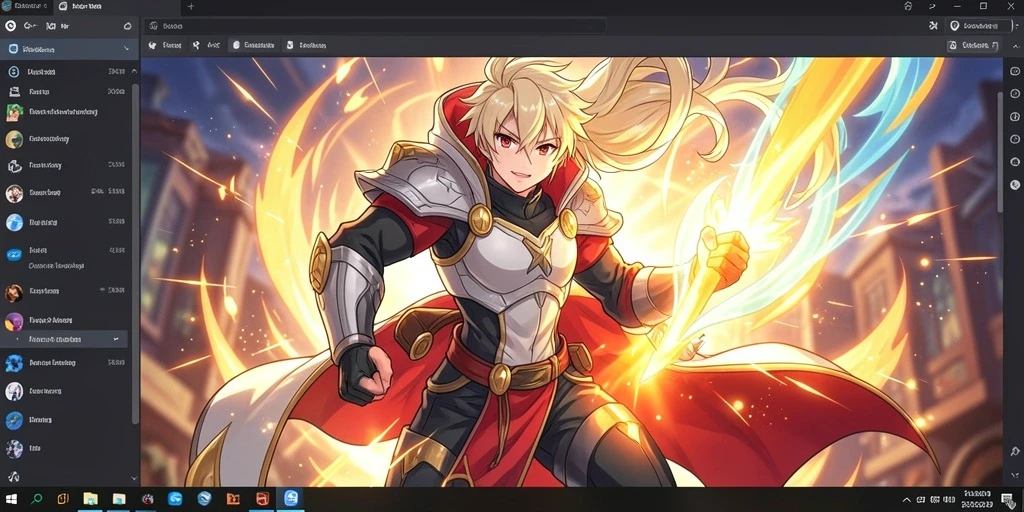Click the shield labeled button at top right
The height and width of the screenshot is (512, 1024).
click(x=974, y=25)
